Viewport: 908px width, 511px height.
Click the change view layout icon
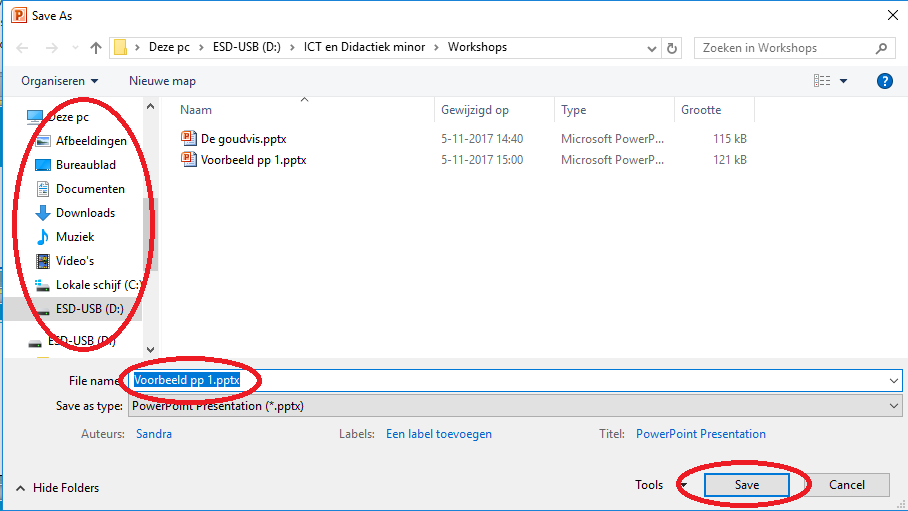[822, 81]
